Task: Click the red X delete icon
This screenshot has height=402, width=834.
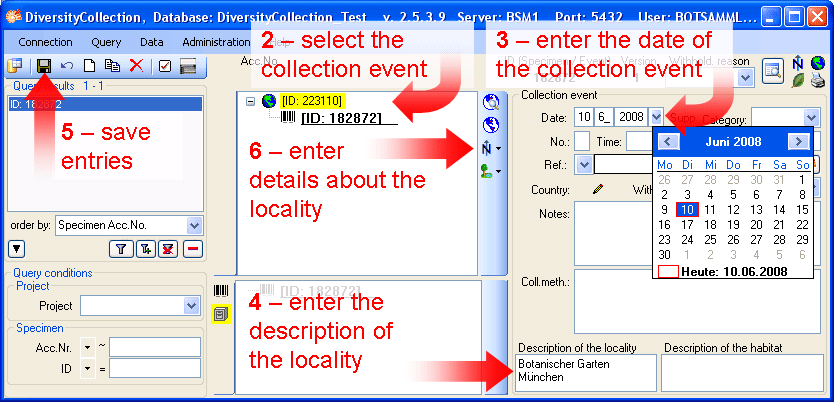Action: coord(135,66)
